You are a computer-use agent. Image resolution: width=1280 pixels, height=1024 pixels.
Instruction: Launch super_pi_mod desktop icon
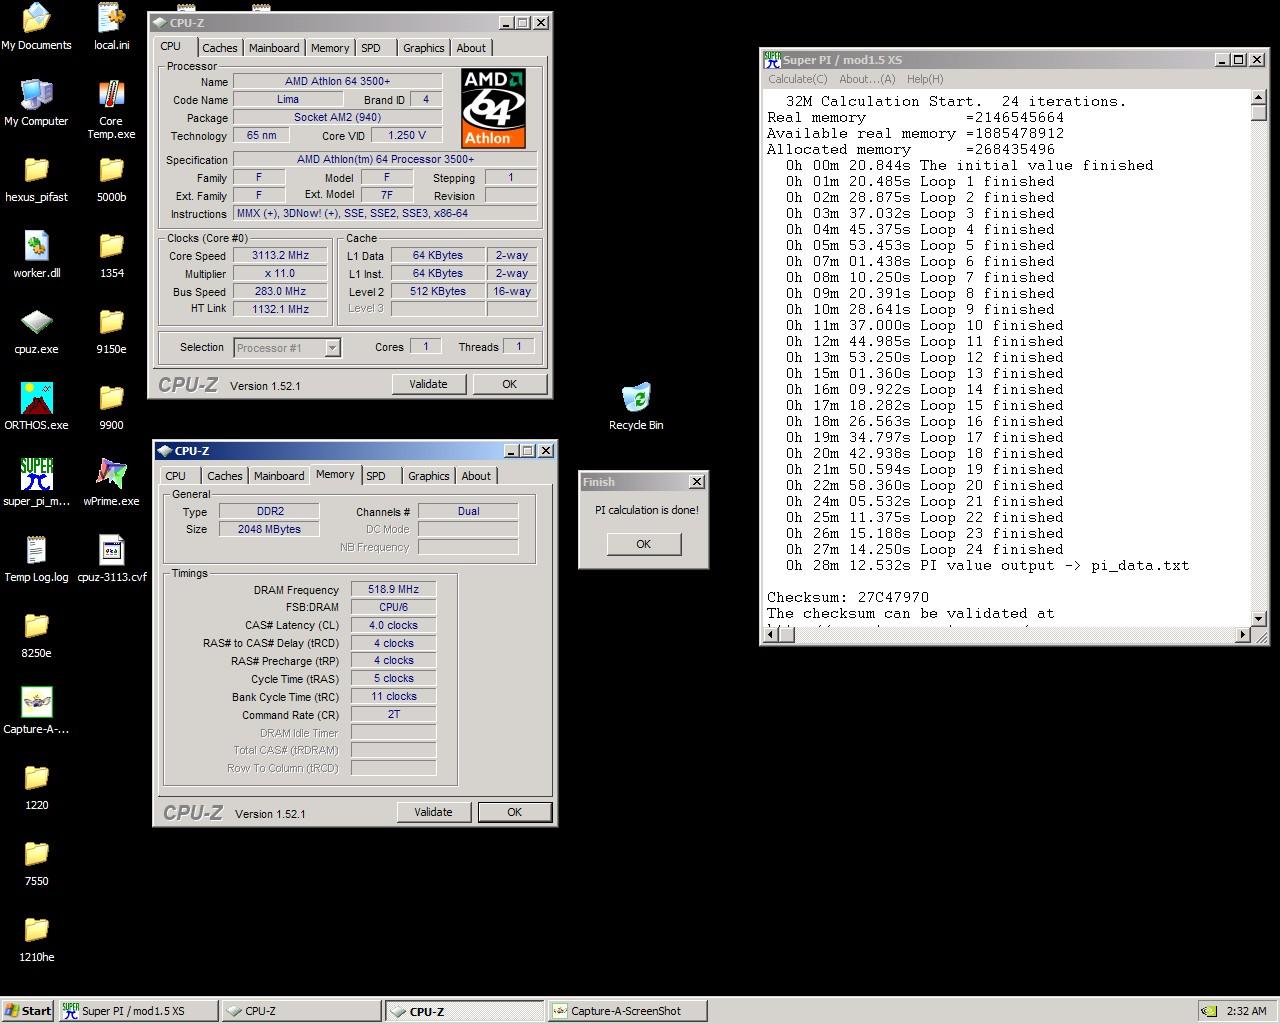[36, 483]
